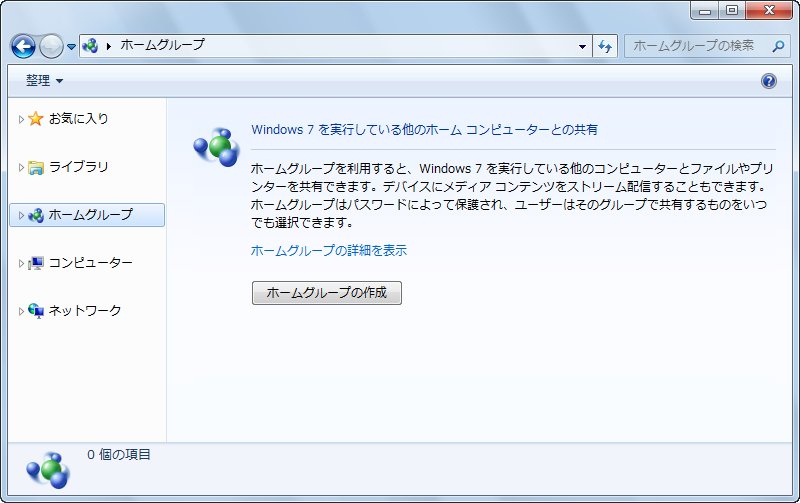The height and width of the screenshot is (503, 800).
Task: Open the 整理 menu
Action: tap(44, 81)
